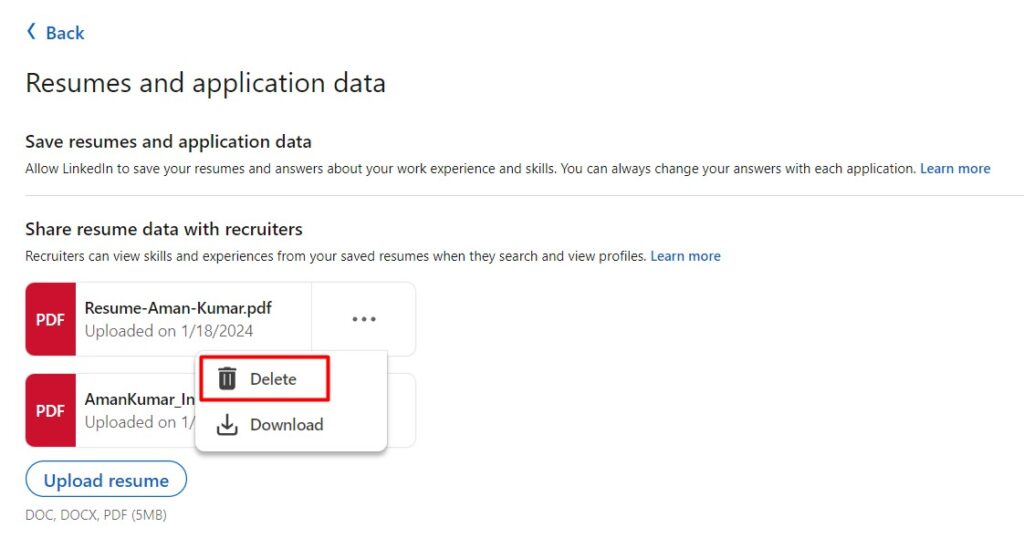Click the Resumes and application data page title
The width and height of the screenshot is (1024, 538).
point(205,82)
